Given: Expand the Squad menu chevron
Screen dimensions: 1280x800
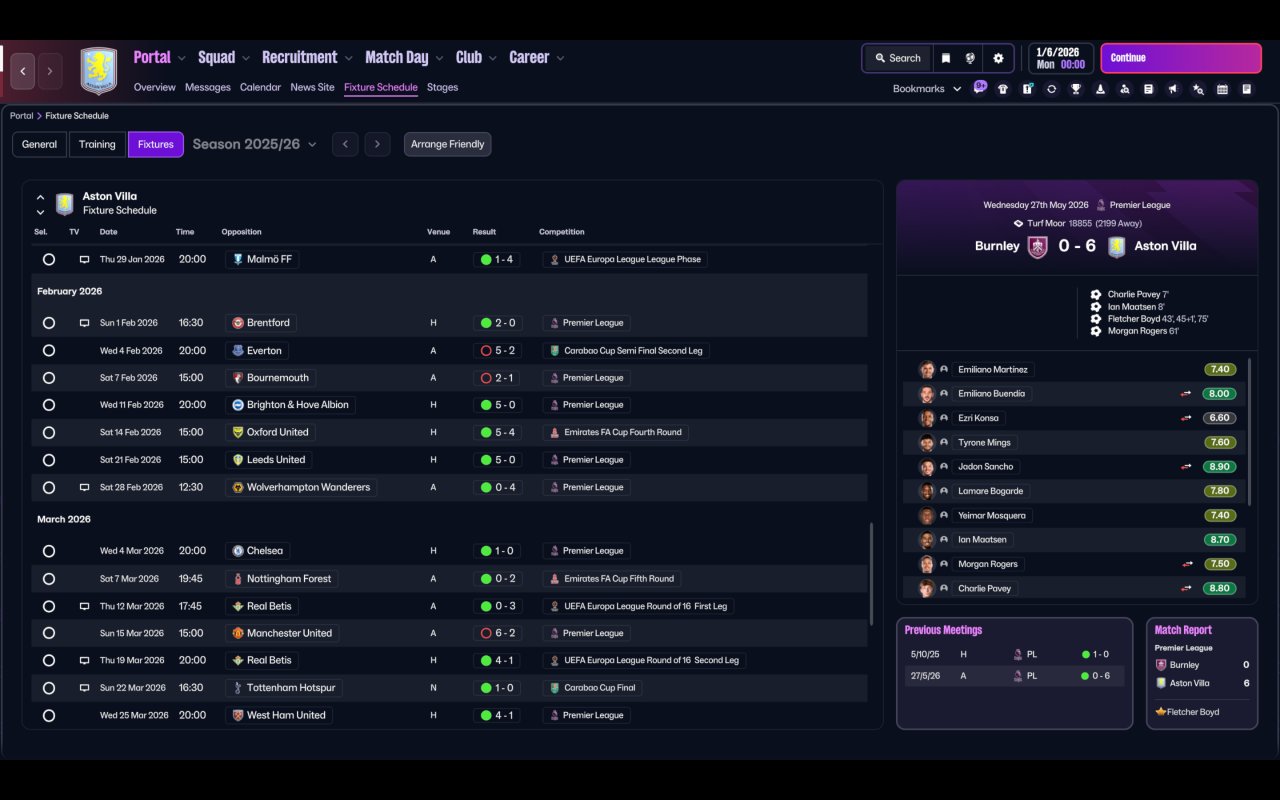Looking at the screenshot, I should (x=246, y=58).
